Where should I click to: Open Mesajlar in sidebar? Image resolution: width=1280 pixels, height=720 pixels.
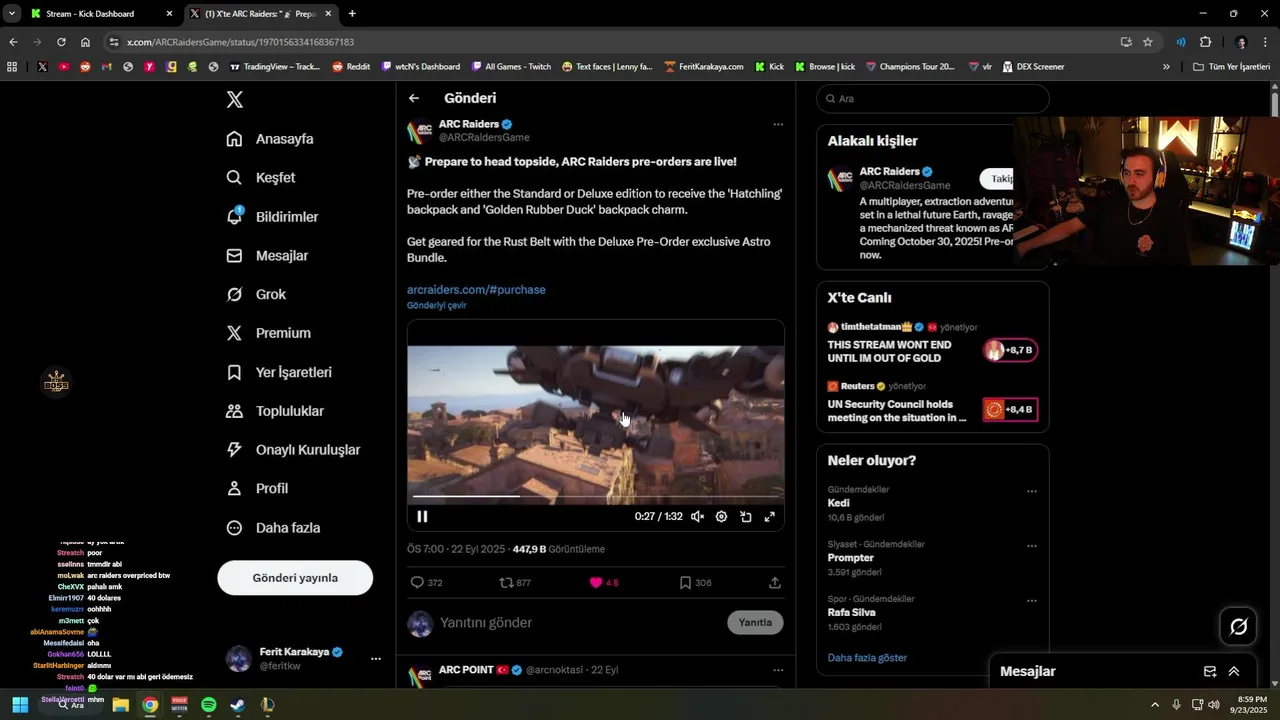[x=267, y=256]
